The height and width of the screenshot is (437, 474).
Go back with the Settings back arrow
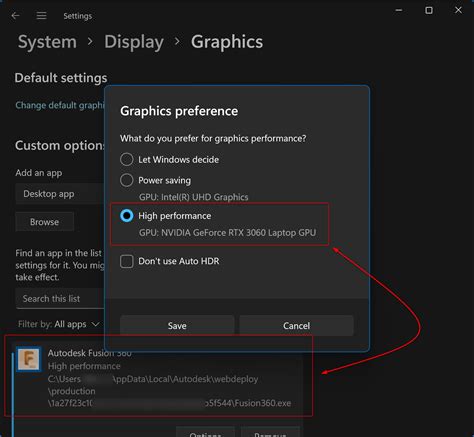[x=15, y=16]
